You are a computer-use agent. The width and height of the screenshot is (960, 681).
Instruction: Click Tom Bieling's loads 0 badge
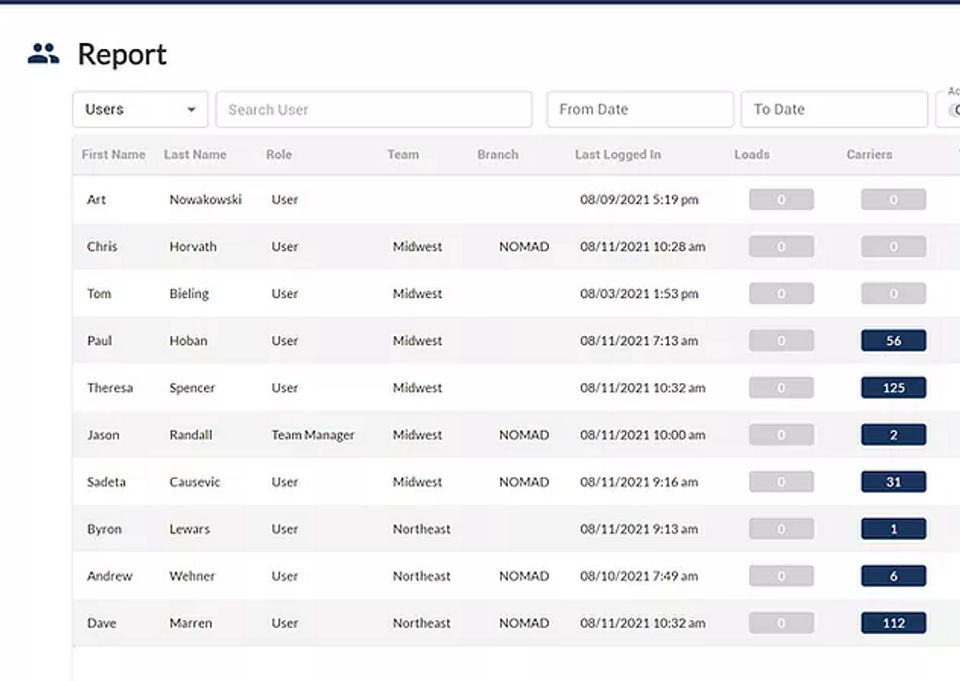click(781, 294)
